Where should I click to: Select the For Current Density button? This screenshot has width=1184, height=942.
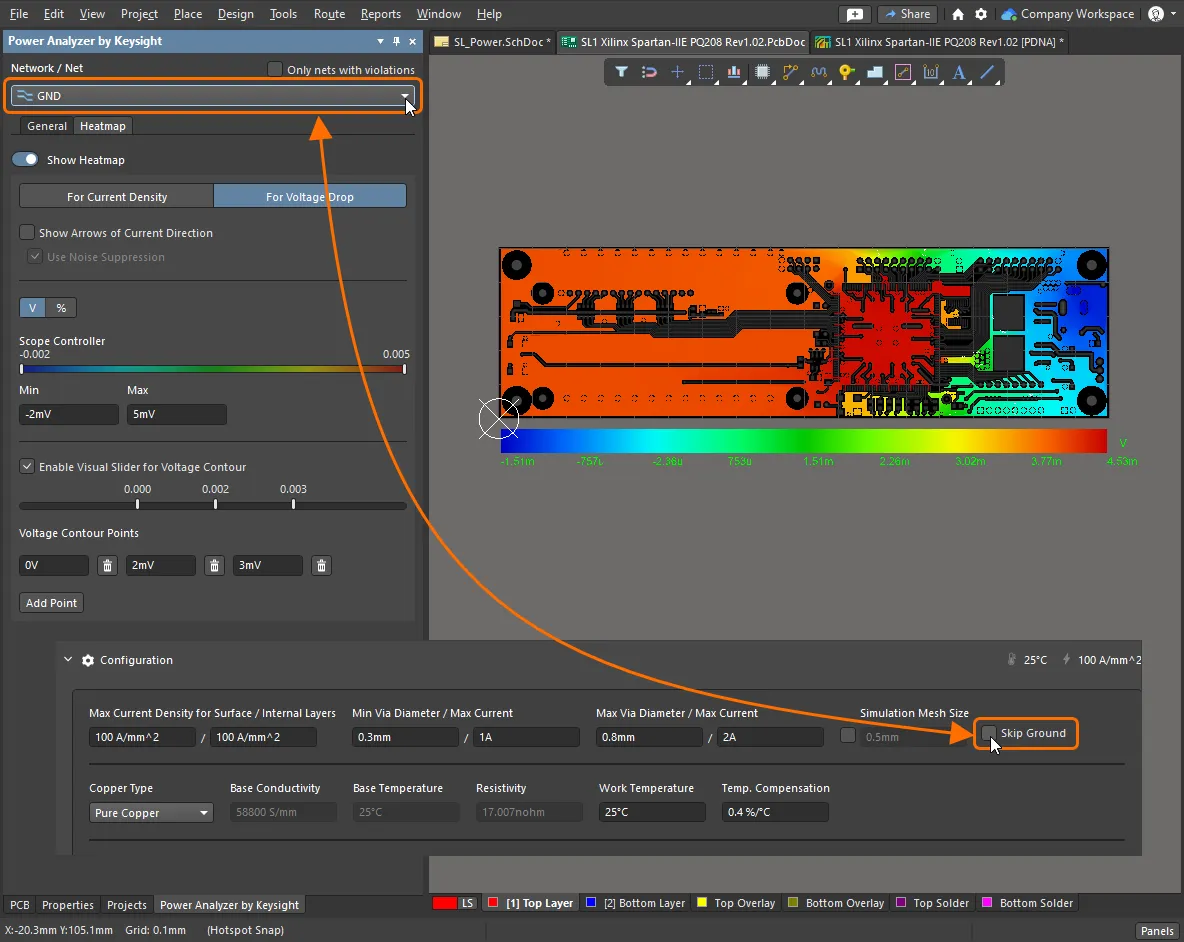pyautogui.click(x=117, y=197)
